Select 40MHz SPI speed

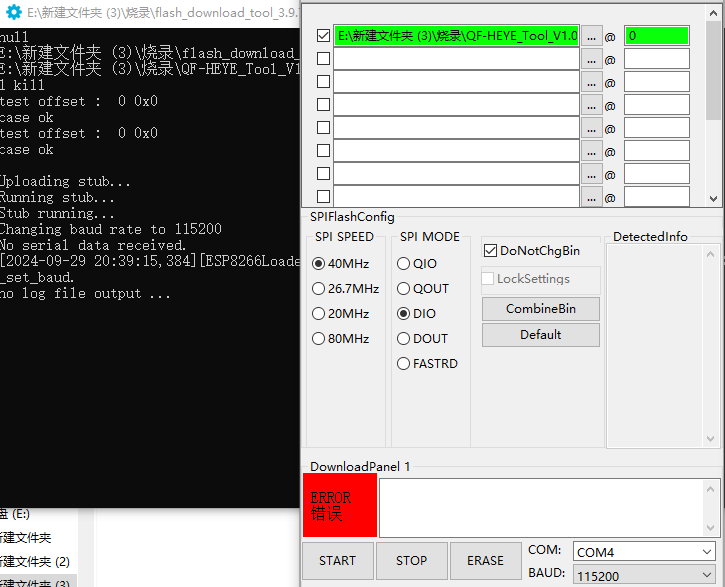point(341,264)
